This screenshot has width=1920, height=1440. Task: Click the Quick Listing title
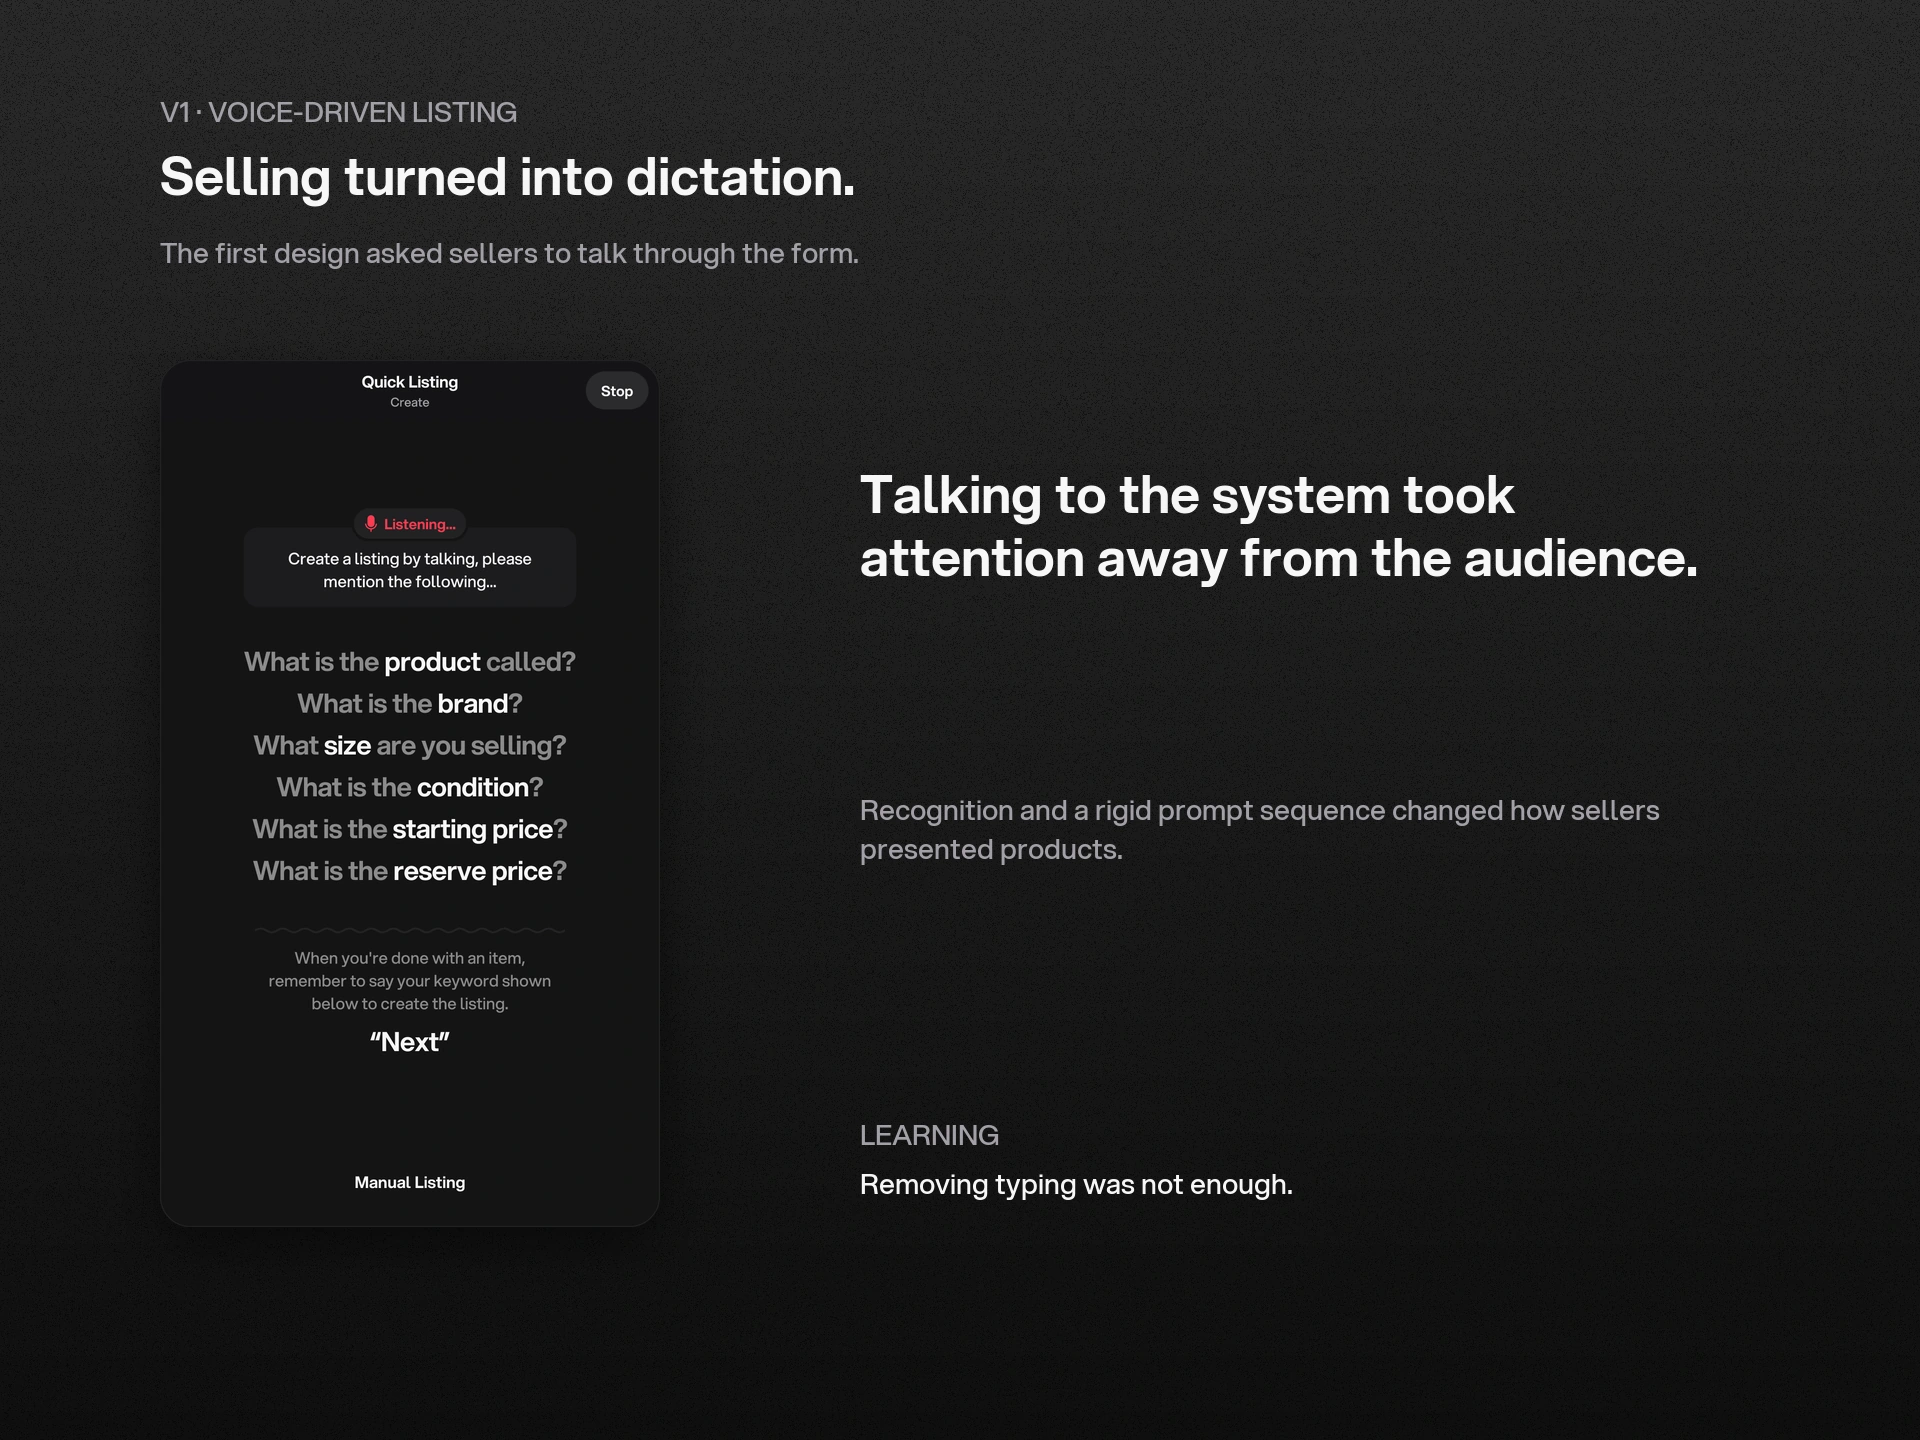click(x=409, y=382)
